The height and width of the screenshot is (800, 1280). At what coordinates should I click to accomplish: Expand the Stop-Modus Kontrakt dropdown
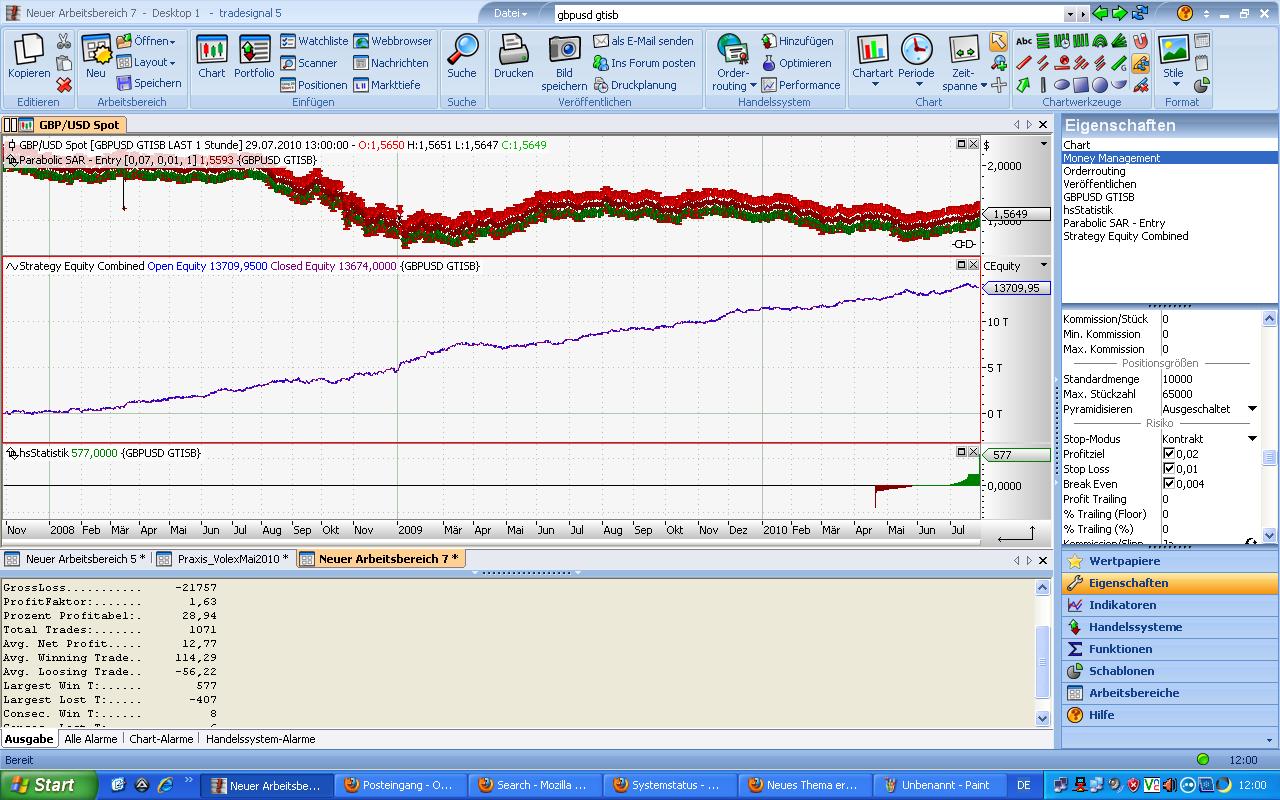point(1252,439)
